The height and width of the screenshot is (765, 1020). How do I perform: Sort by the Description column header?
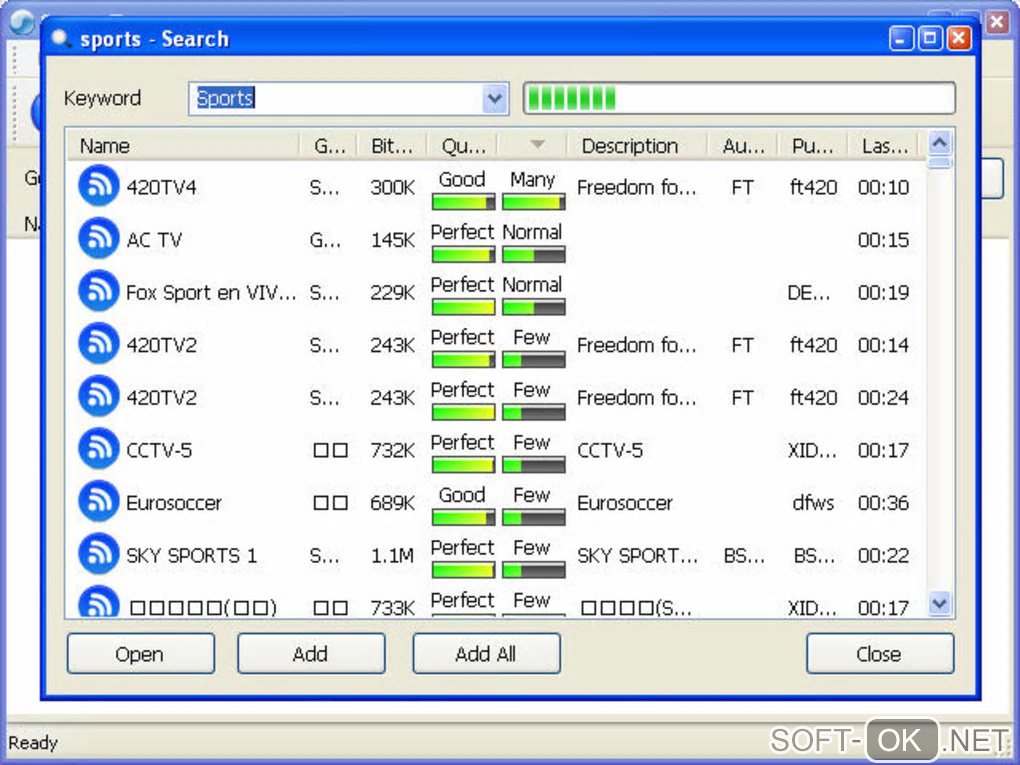(x=638, y=146)
